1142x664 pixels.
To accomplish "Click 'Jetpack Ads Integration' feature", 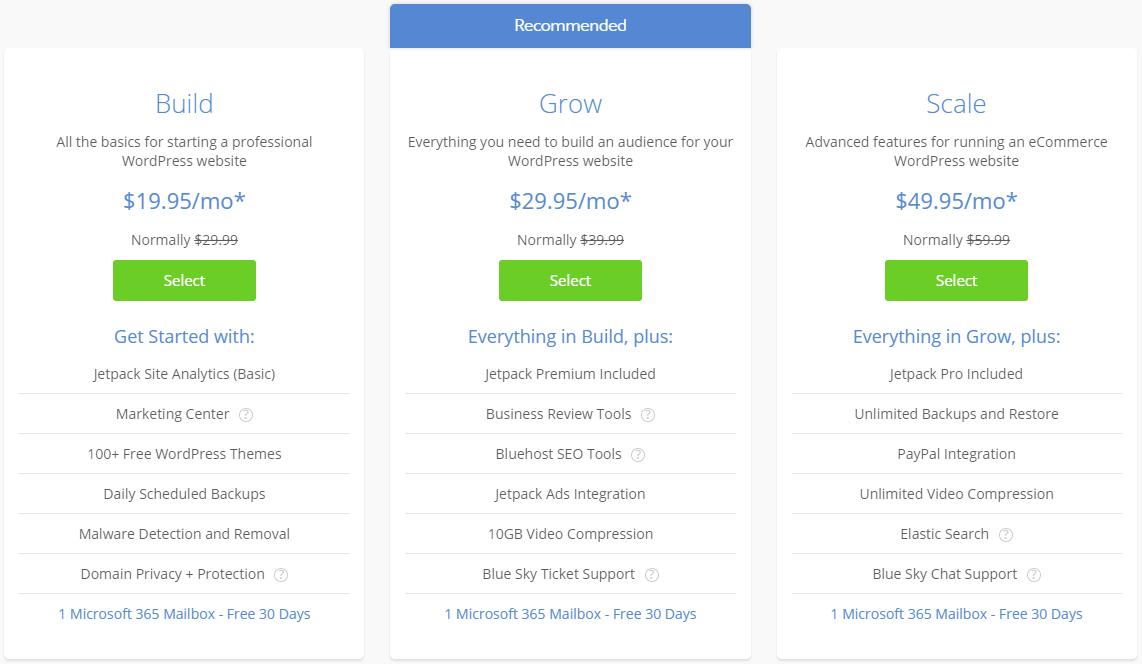I will tap(570, 494).
